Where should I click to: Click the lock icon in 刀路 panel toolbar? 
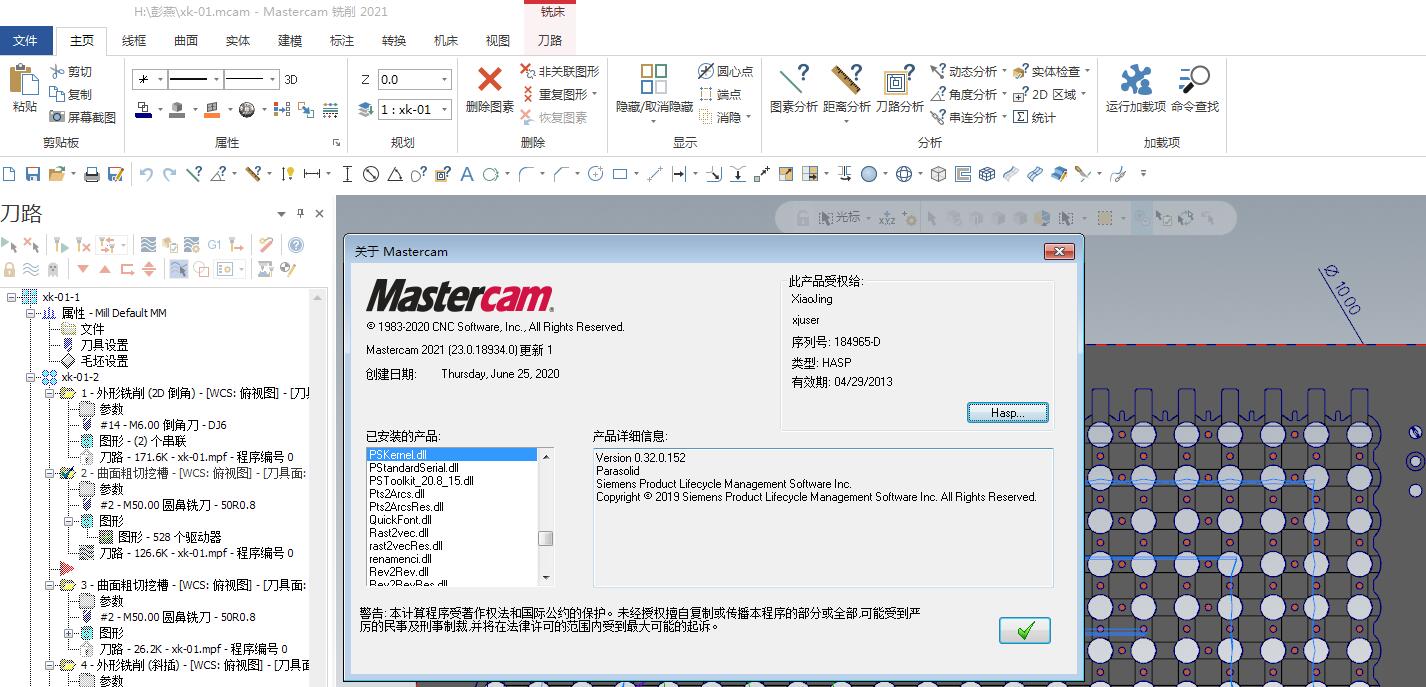tap(10, 269)
